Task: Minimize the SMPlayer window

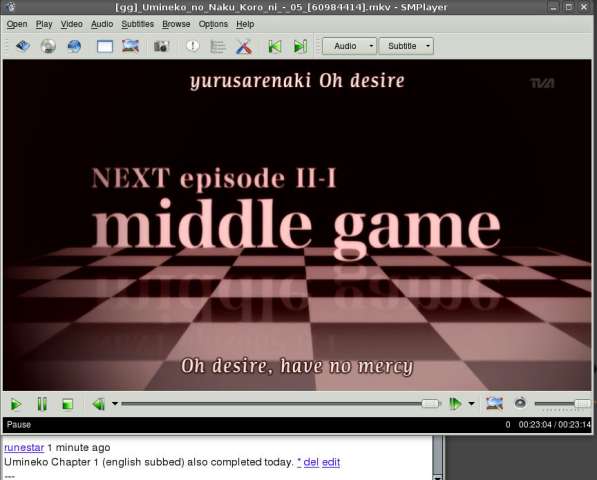Action: [554, 7]
